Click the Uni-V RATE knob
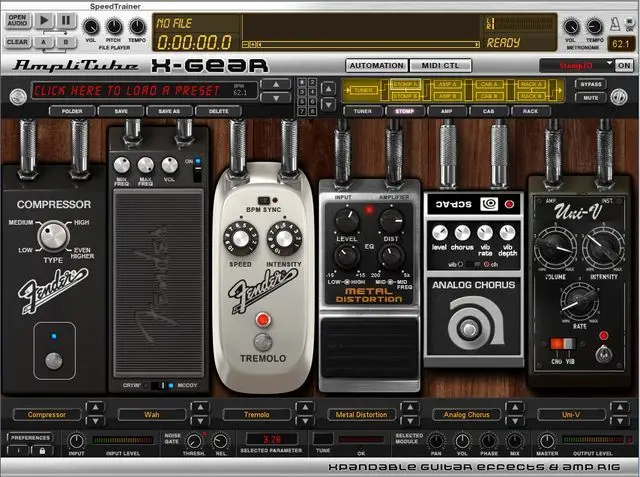Image resolution: width=640 pixels, height=477 pixels. 580,302
